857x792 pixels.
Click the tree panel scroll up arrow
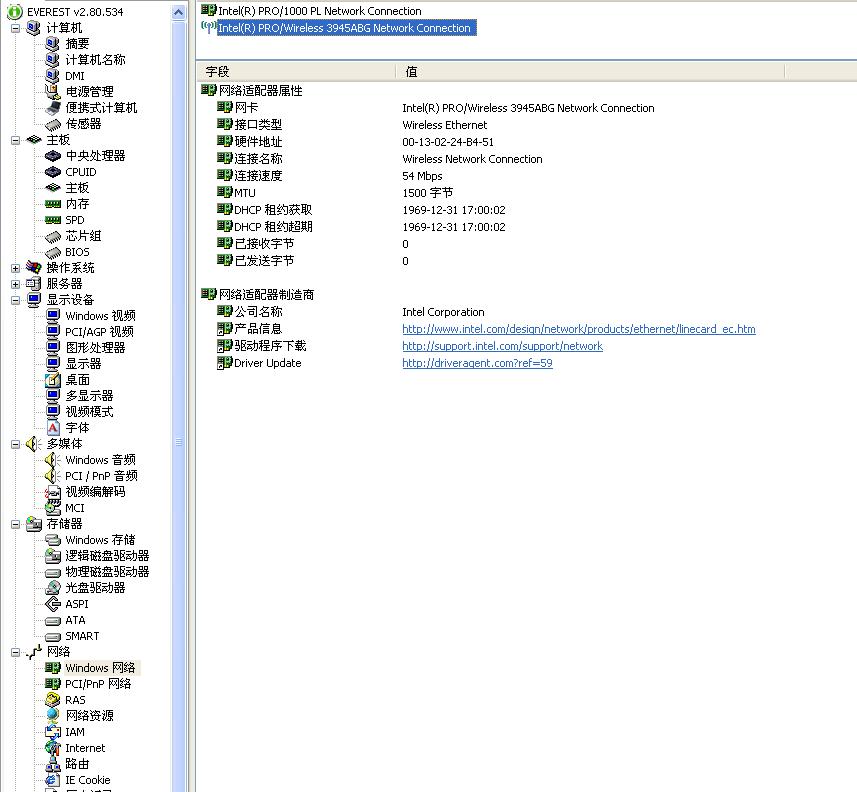point(179,12)
